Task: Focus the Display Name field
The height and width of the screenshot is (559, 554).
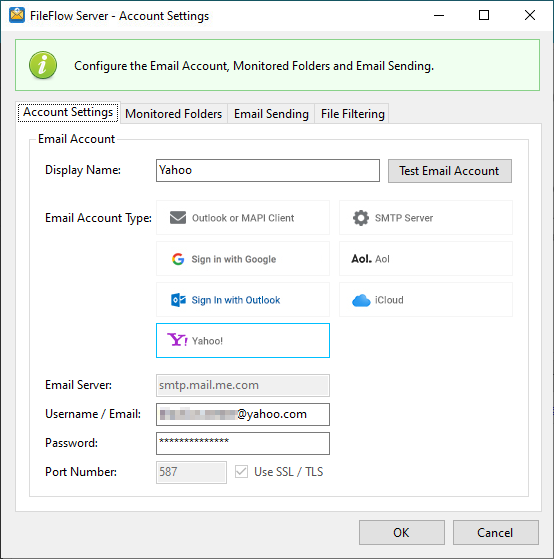Action: coord(268,170)
